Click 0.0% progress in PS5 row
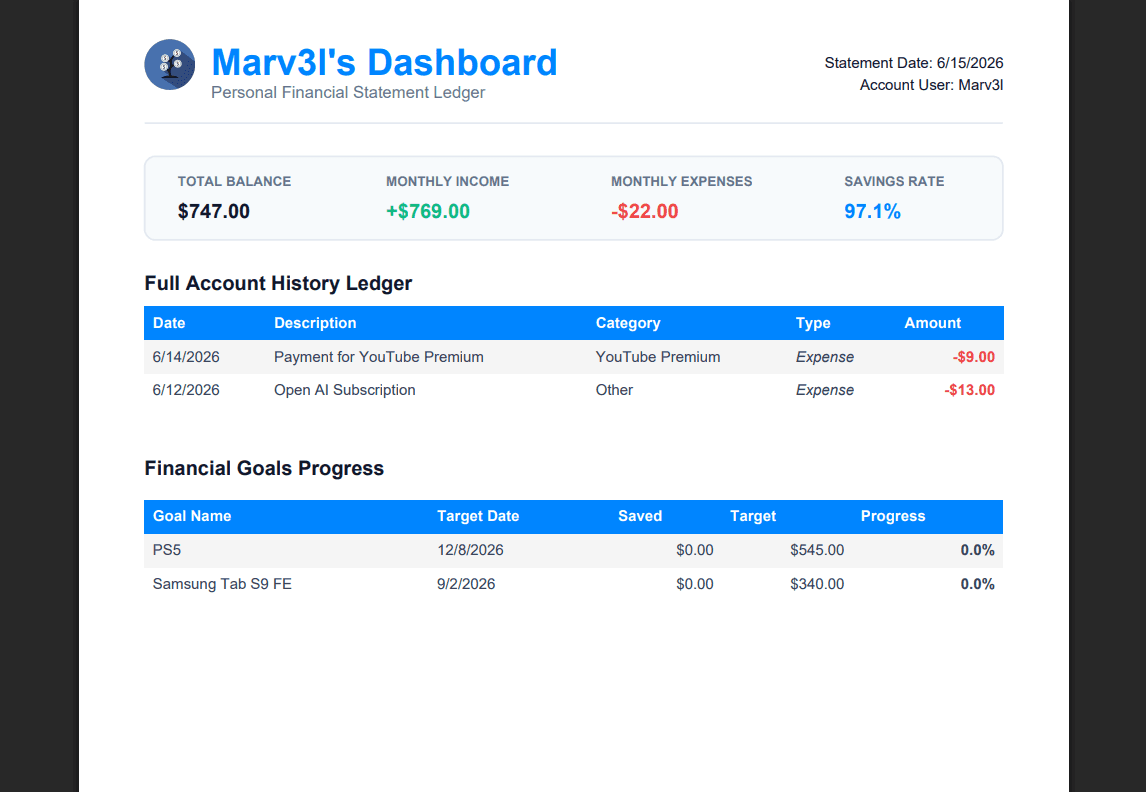 (977, 550)
